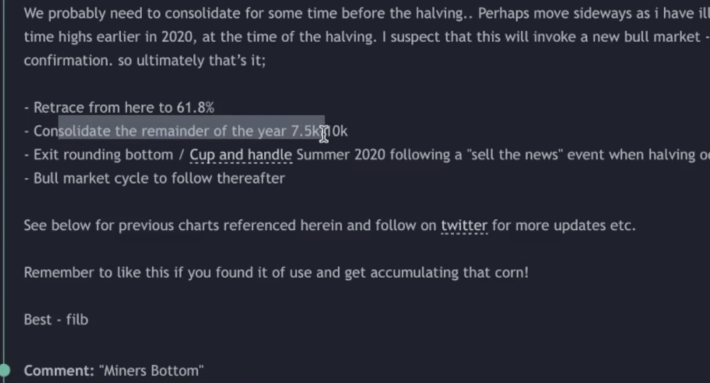Click the "Bull market cycle to follow thereafter" bullet
This screenshot has height=383, width=710.
154,178
